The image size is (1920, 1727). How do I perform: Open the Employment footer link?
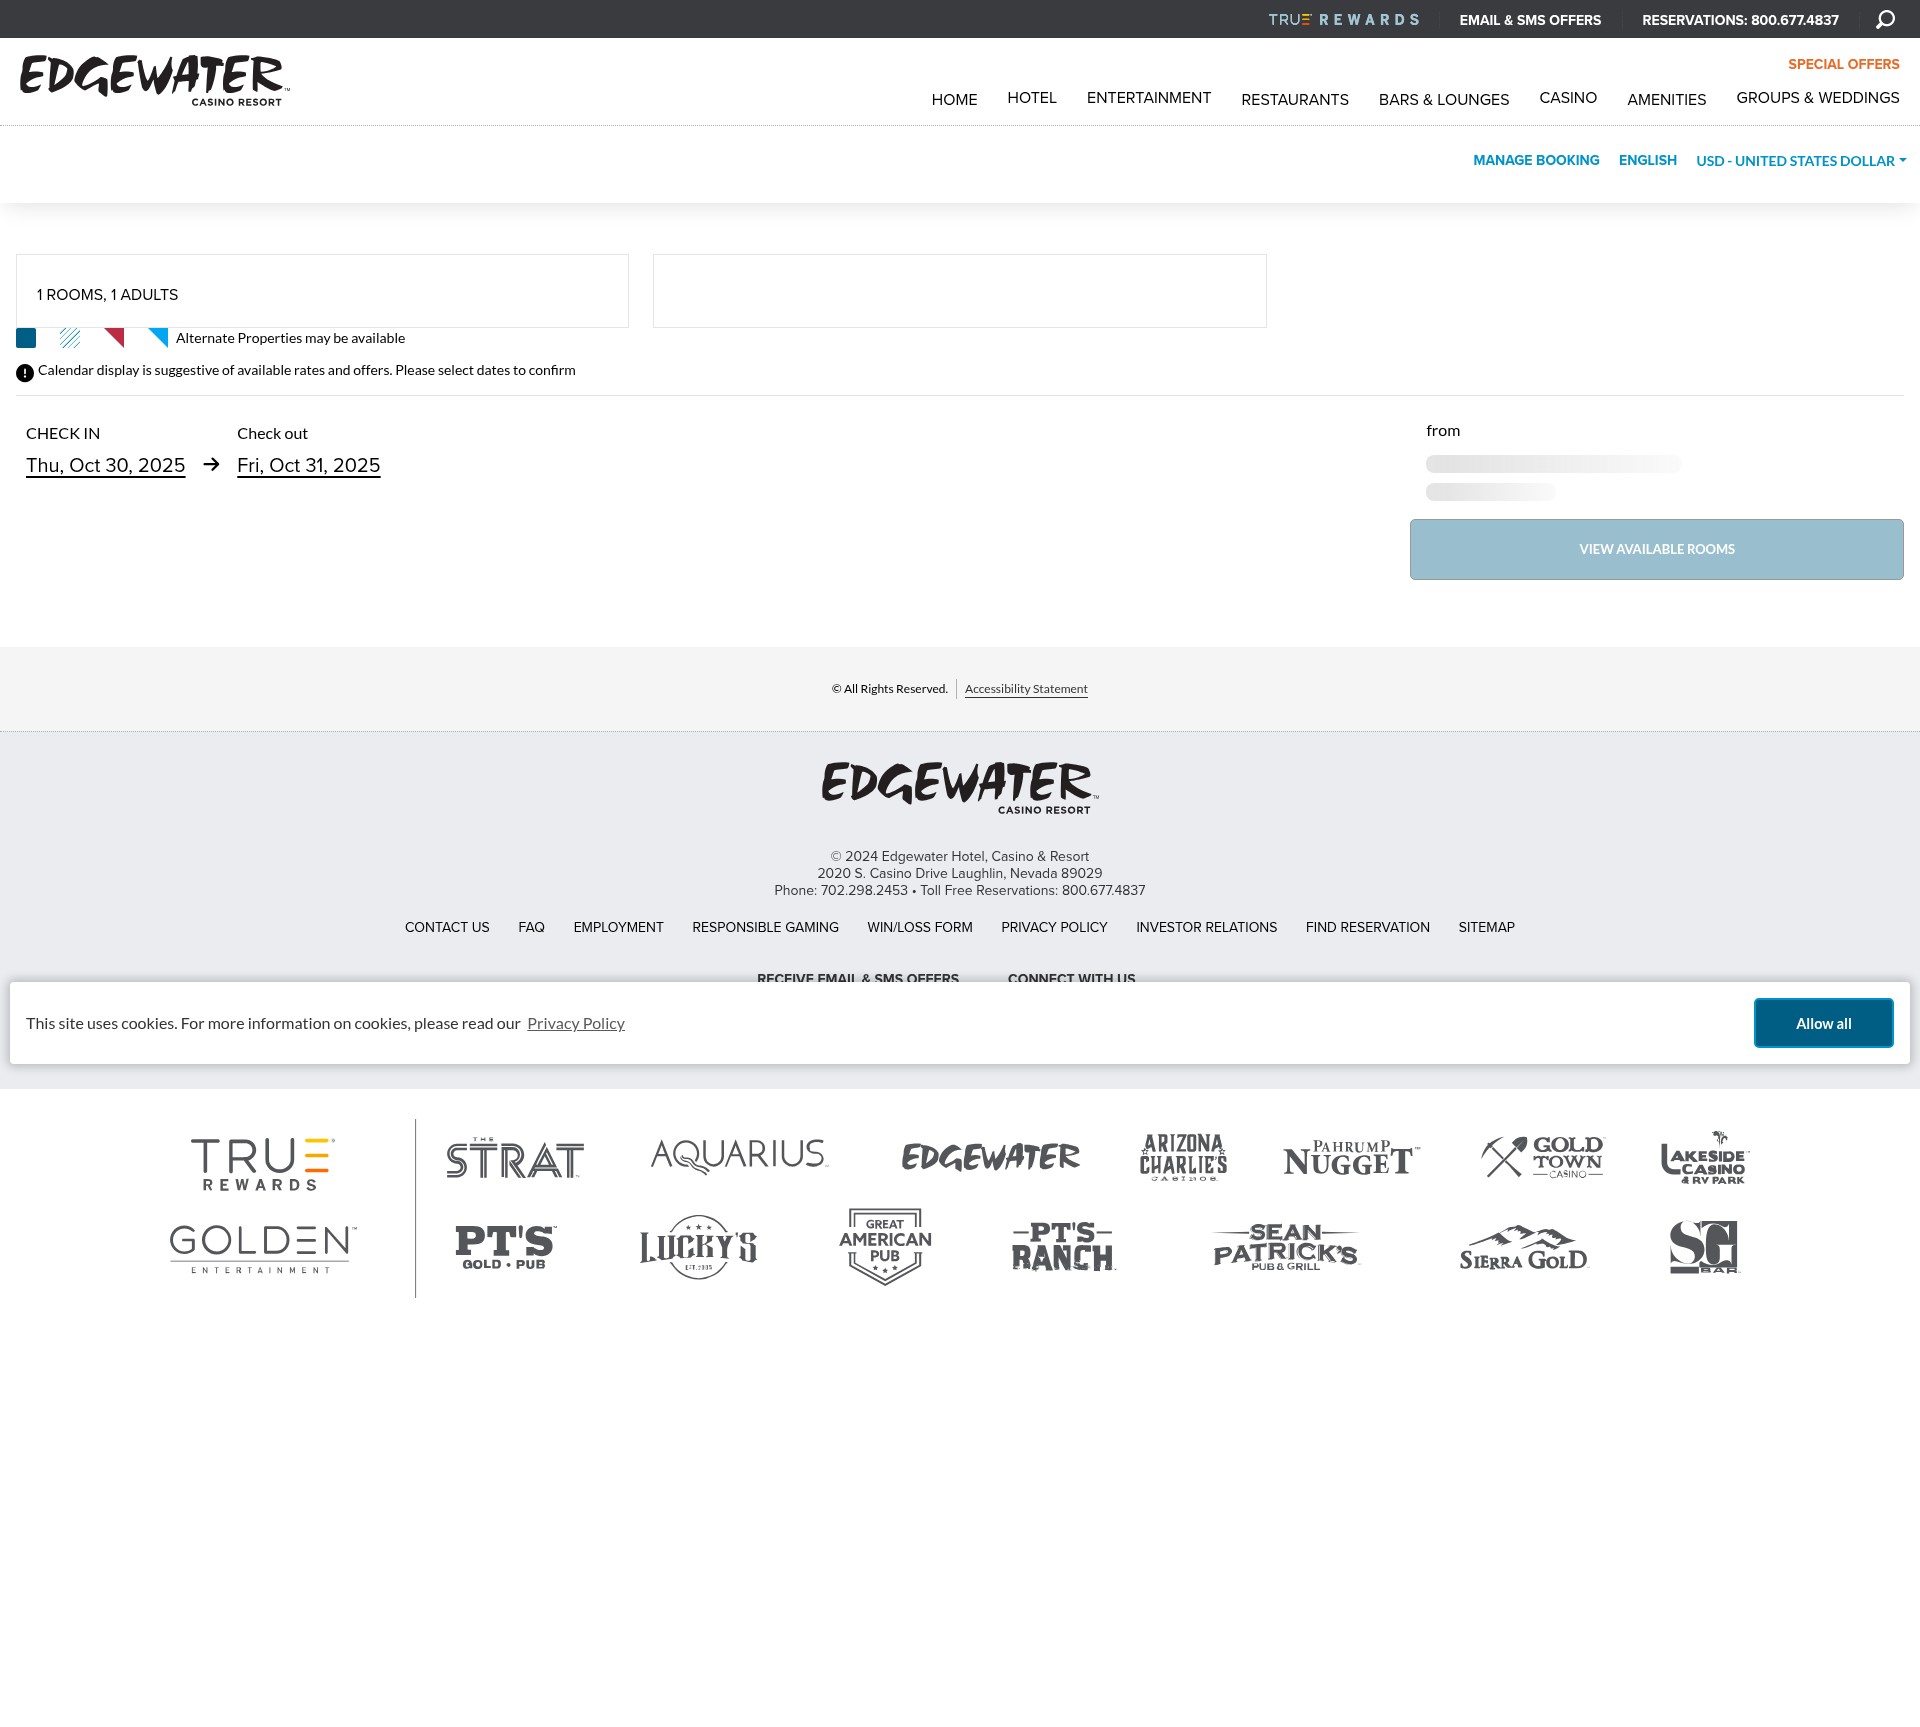tap(618, 927)
